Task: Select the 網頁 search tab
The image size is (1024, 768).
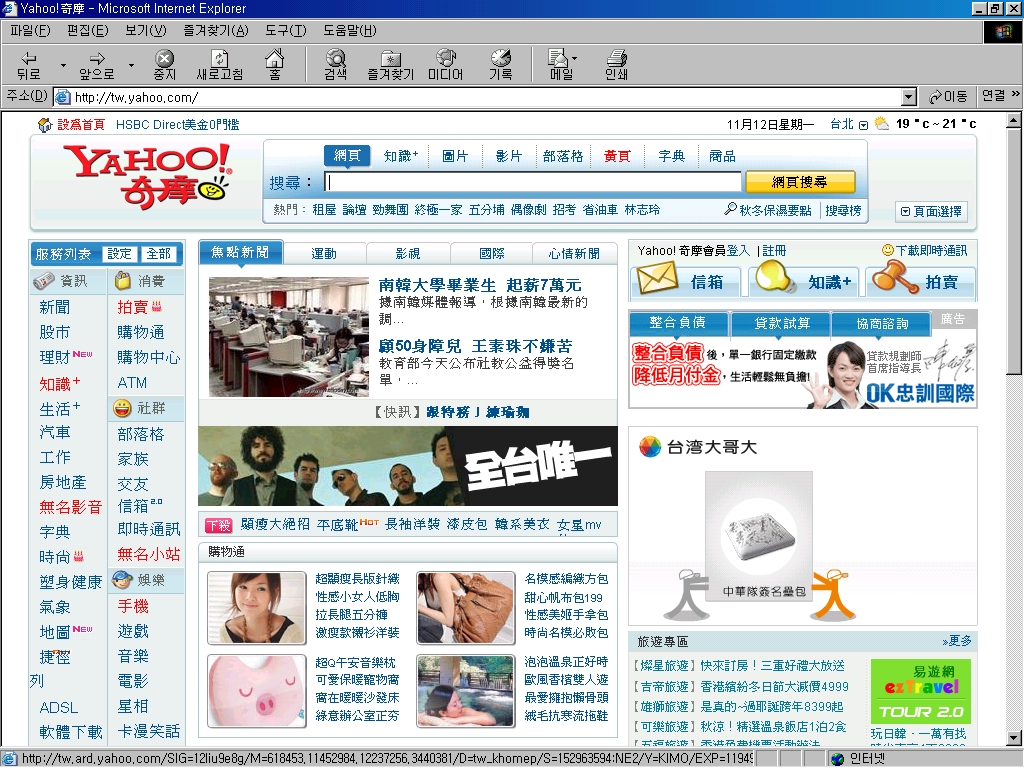Action: click(347, 155)
